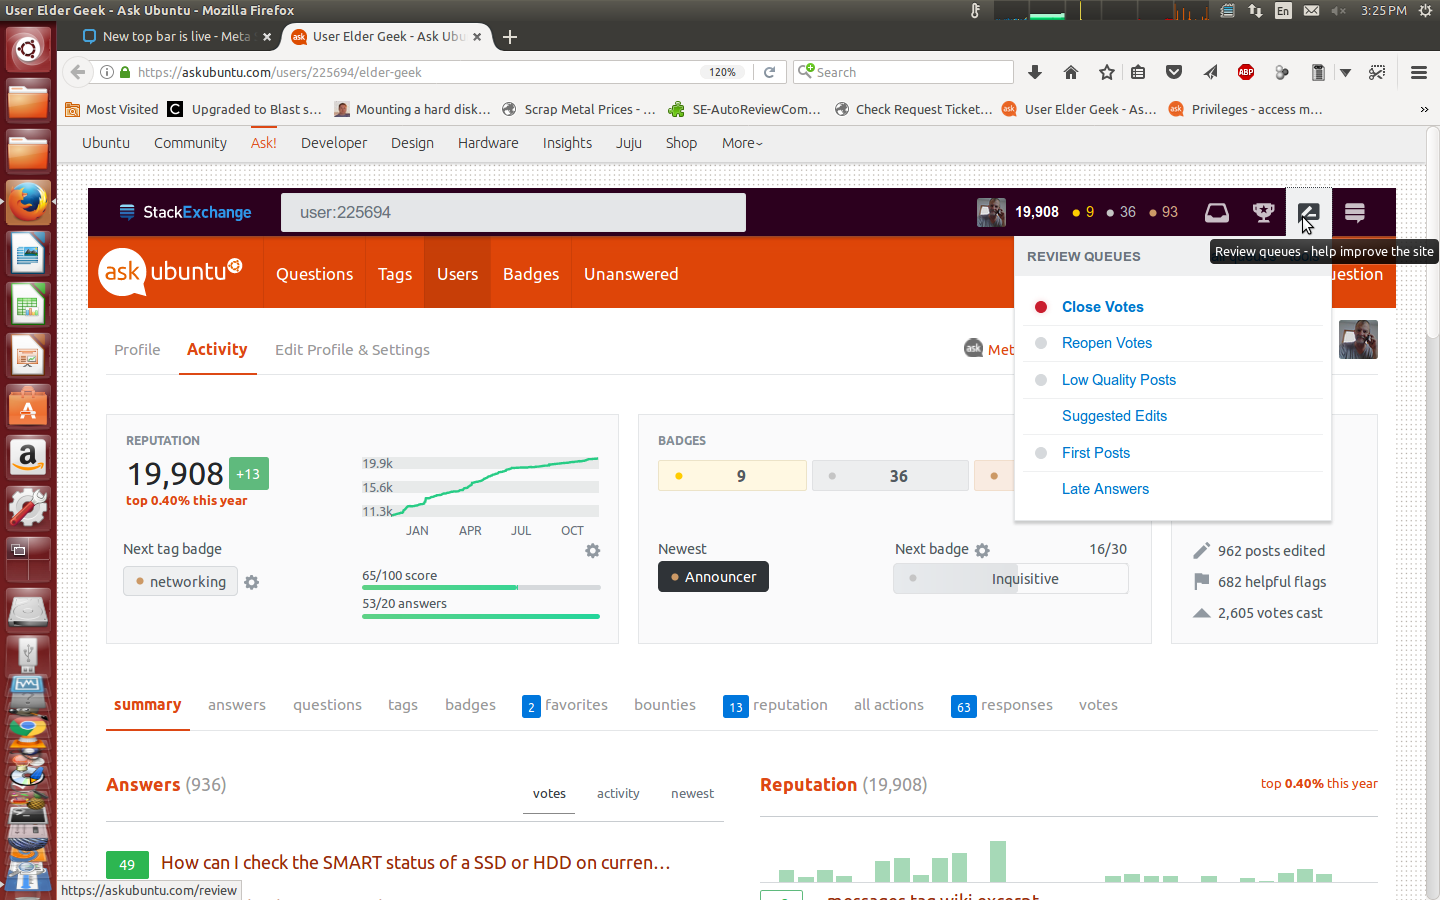1440x900 pixels.
Task: Open Low Quality Posts queue
Action: 1118,380
